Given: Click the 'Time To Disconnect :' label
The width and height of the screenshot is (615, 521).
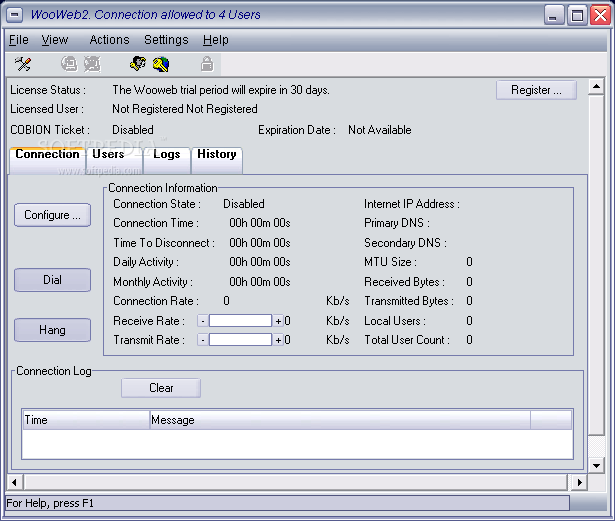Looking at the screenshot, I should coord(164,243).
